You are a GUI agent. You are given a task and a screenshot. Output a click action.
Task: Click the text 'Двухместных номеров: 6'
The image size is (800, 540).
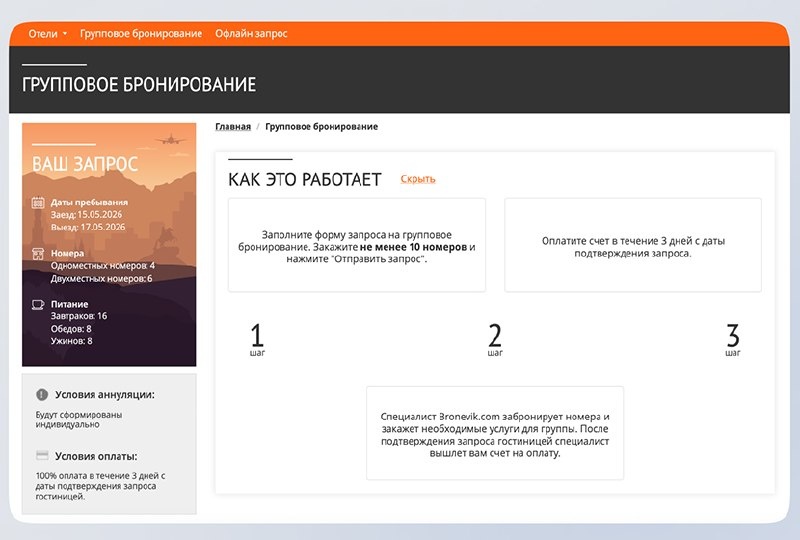tap(102, 279)
